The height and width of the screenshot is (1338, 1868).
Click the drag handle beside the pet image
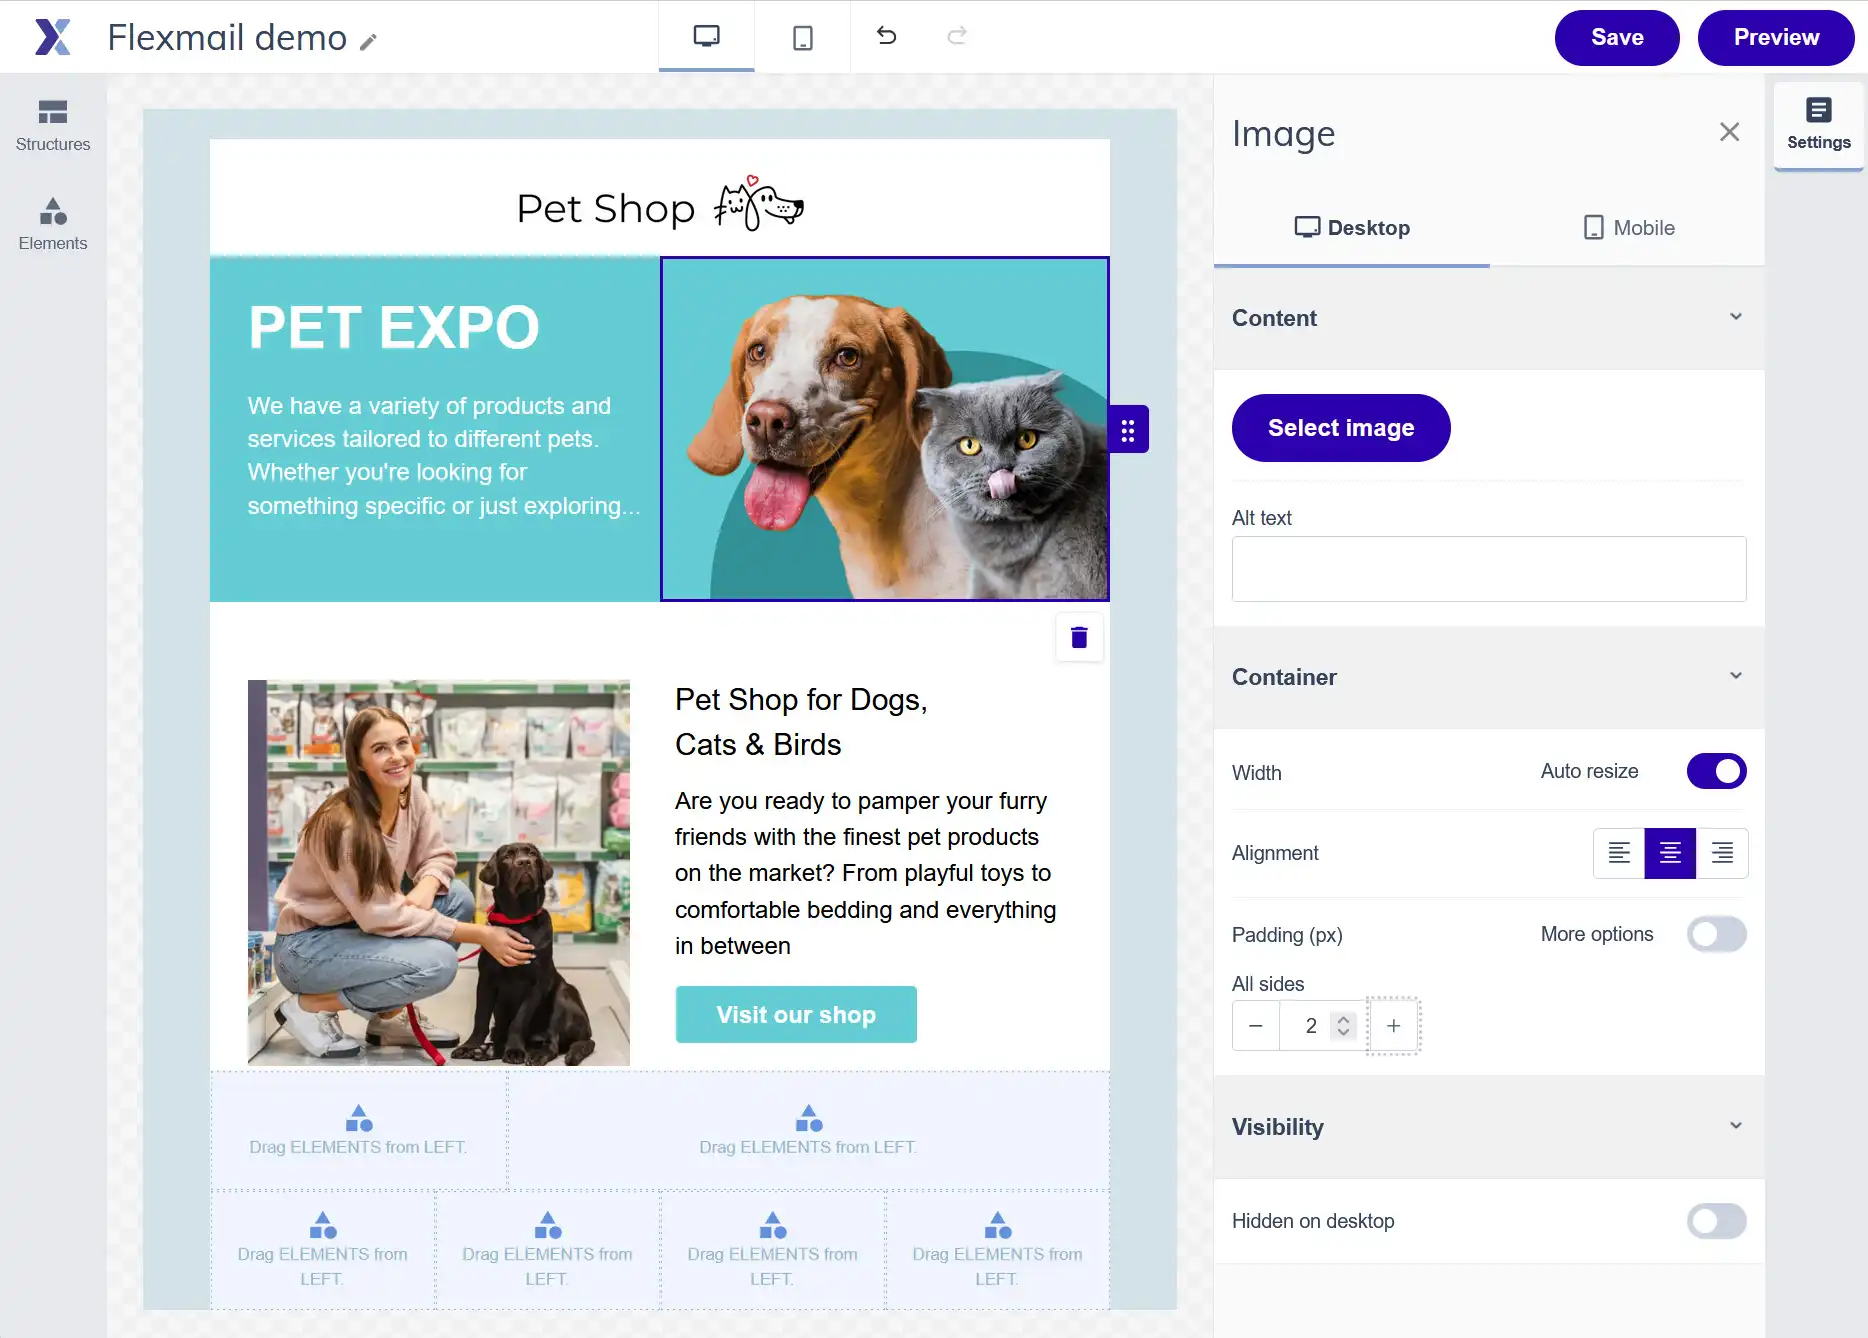[x=1128, y=430]
